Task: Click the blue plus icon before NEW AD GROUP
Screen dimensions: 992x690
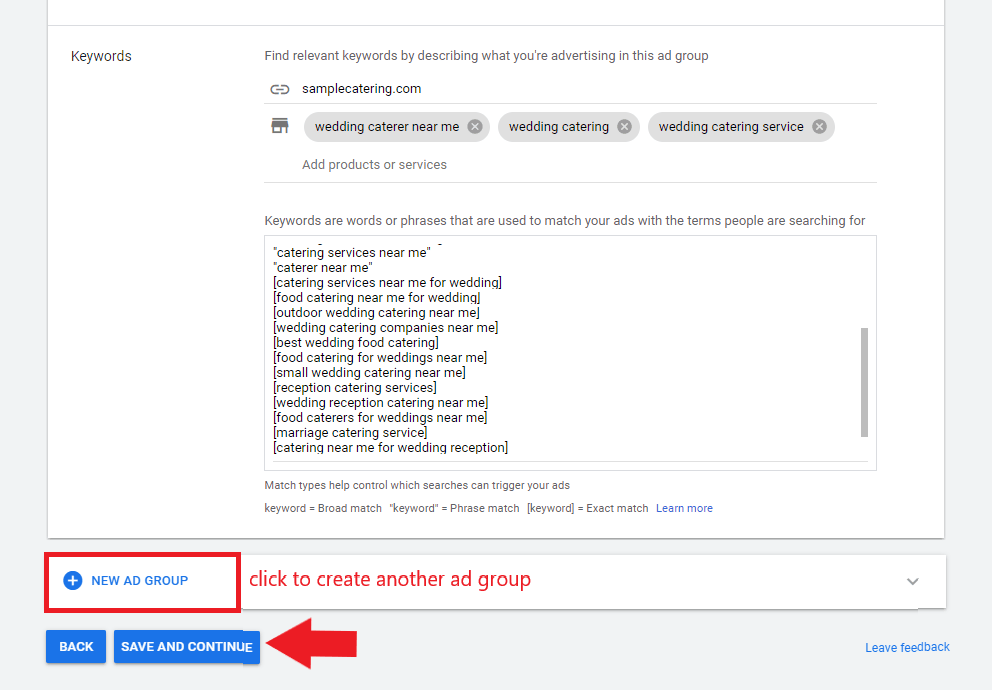Action: pos(72,580)
